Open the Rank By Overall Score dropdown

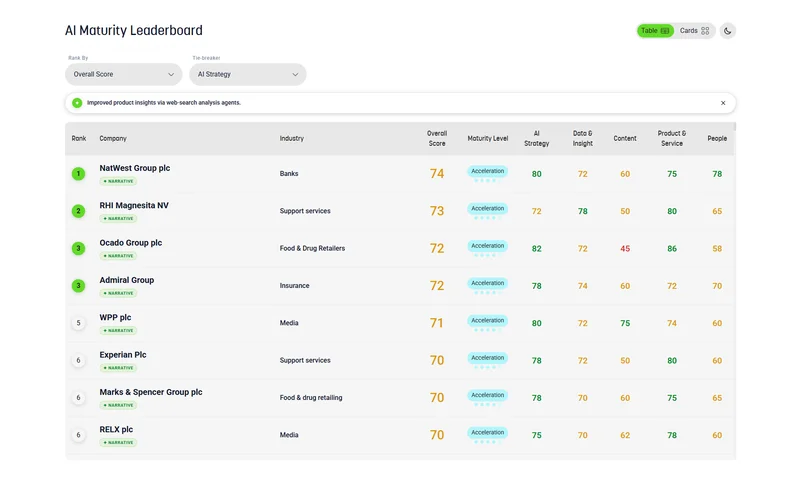(x=123, y=74)
